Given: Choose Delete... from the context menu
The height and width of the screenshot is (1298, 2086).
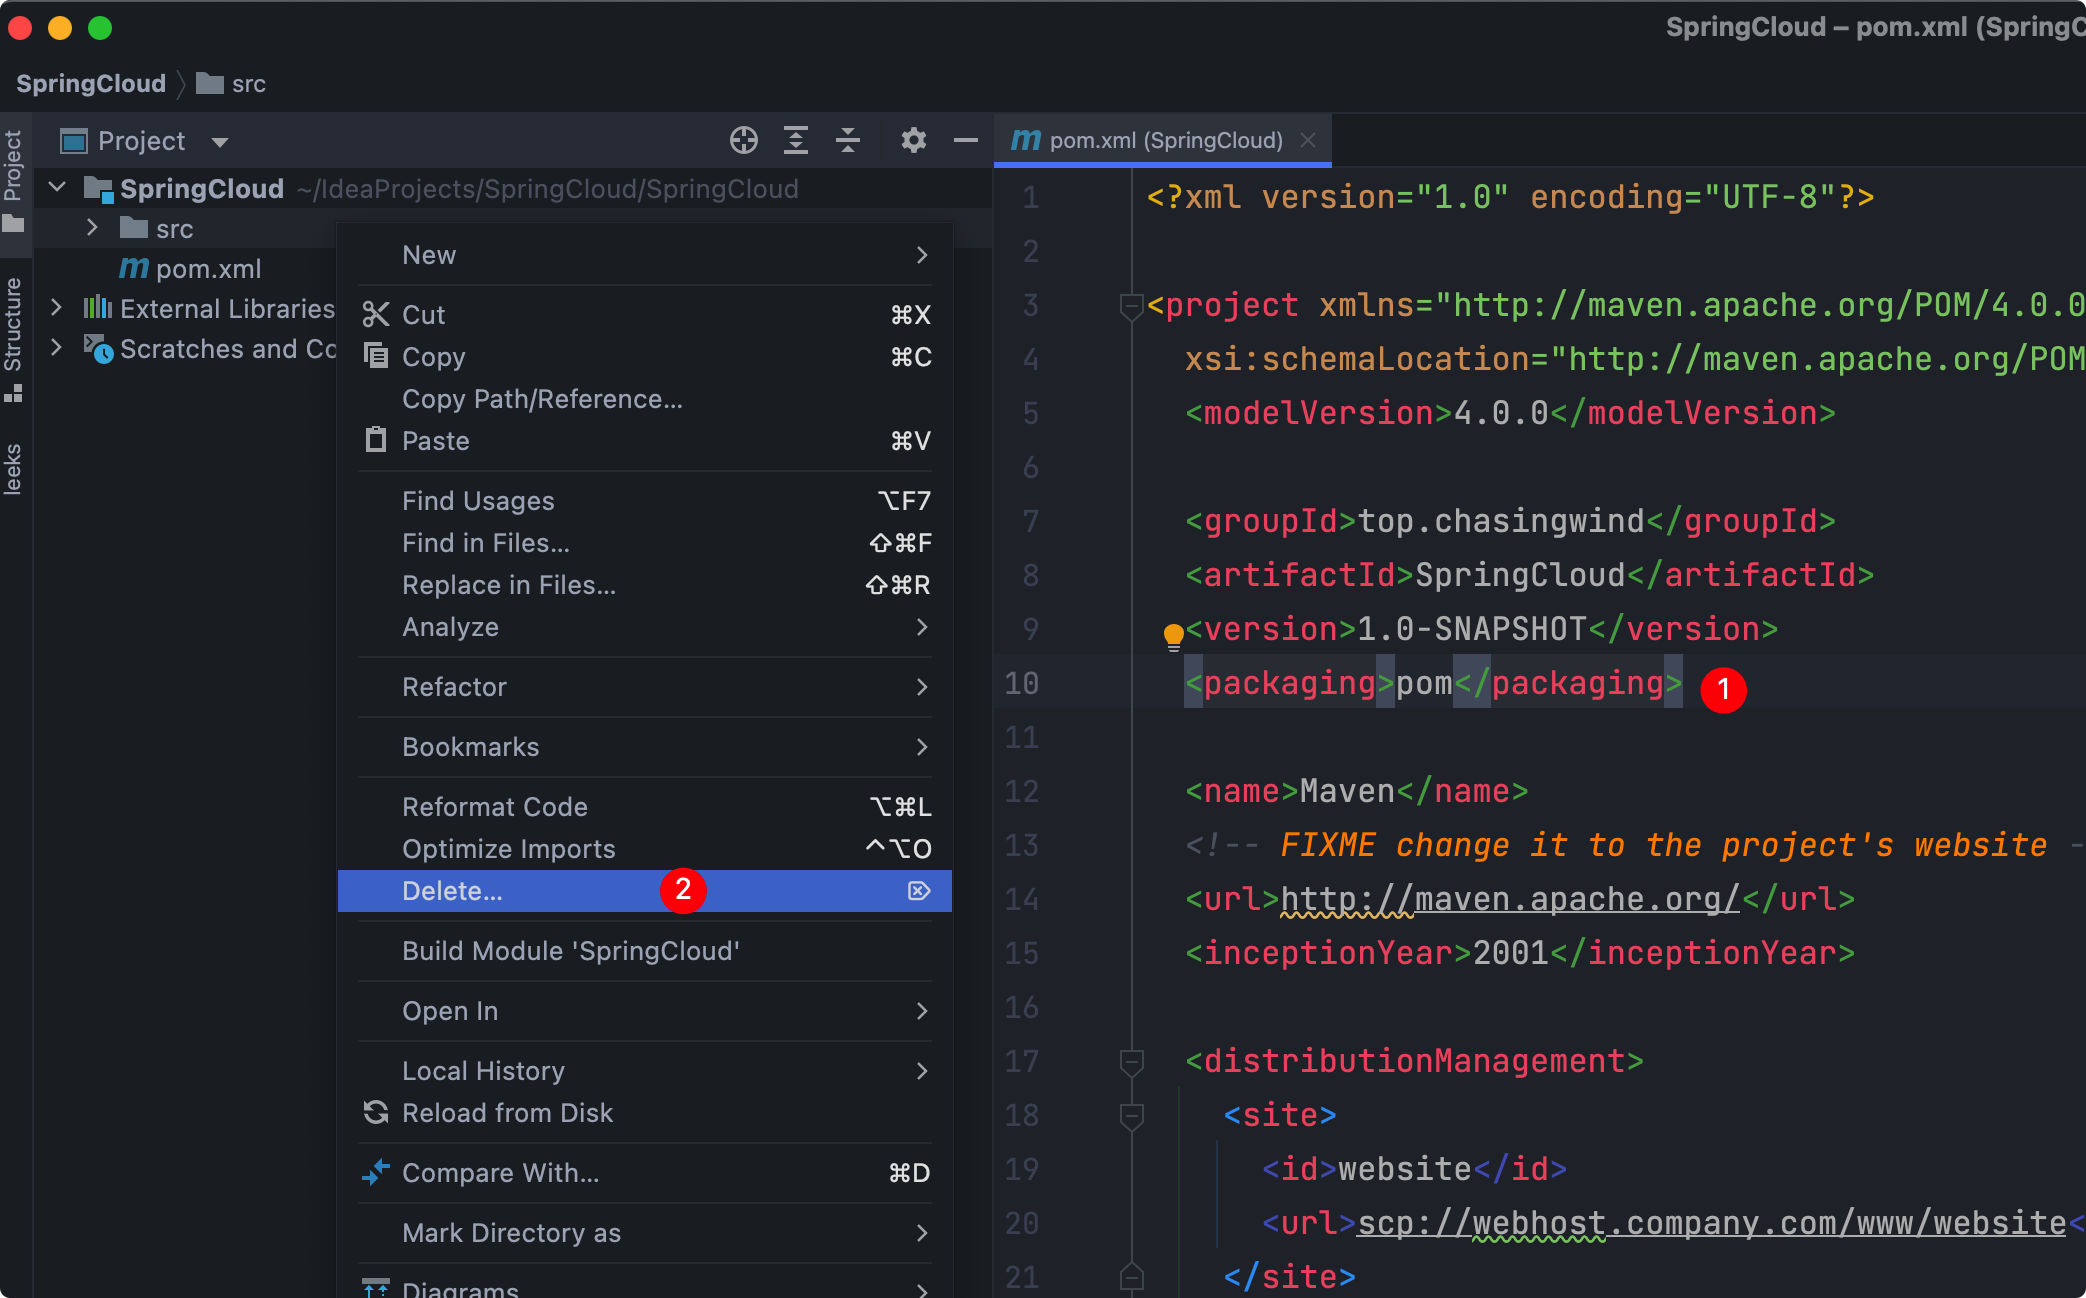Looking at the screenshot, I should coord(452,891).
